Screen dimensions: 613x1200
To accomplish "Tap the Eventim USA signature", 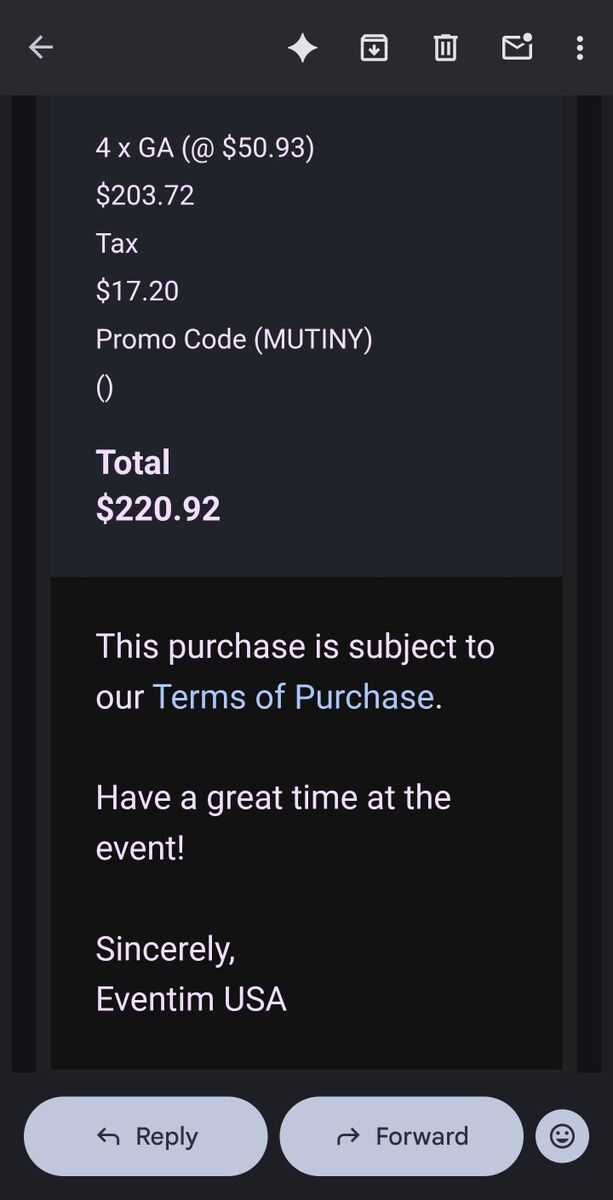I will click(x=191, y=999).
